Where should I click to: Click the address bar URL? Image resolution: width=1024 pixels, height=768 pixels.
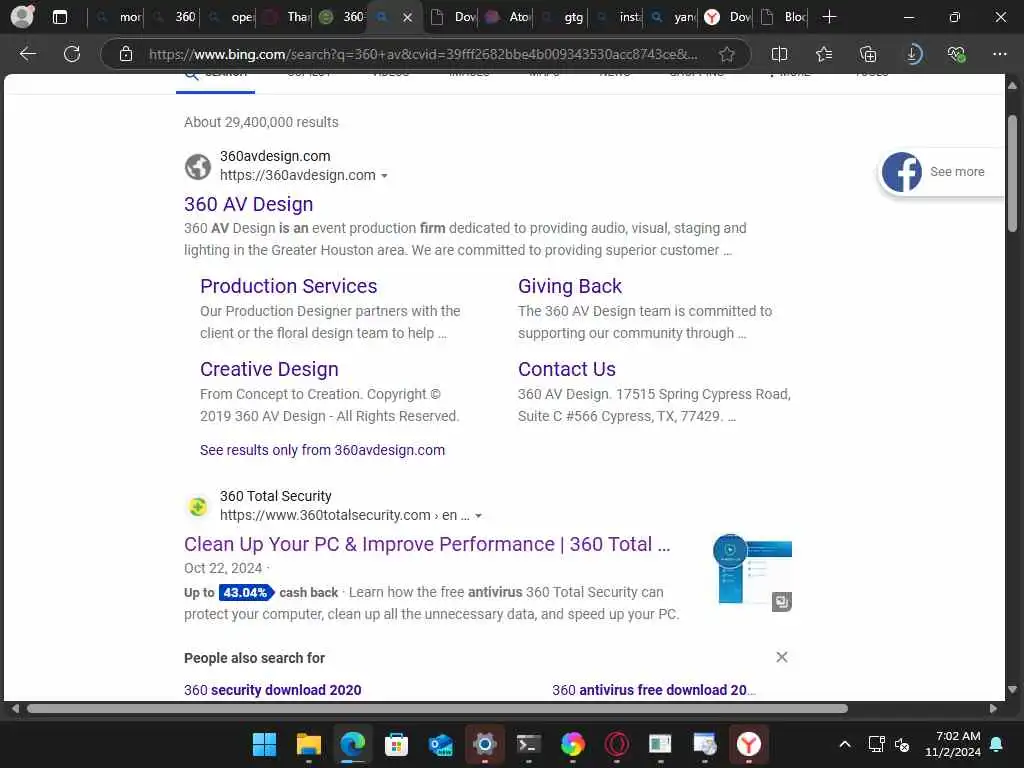pos(423,54)
